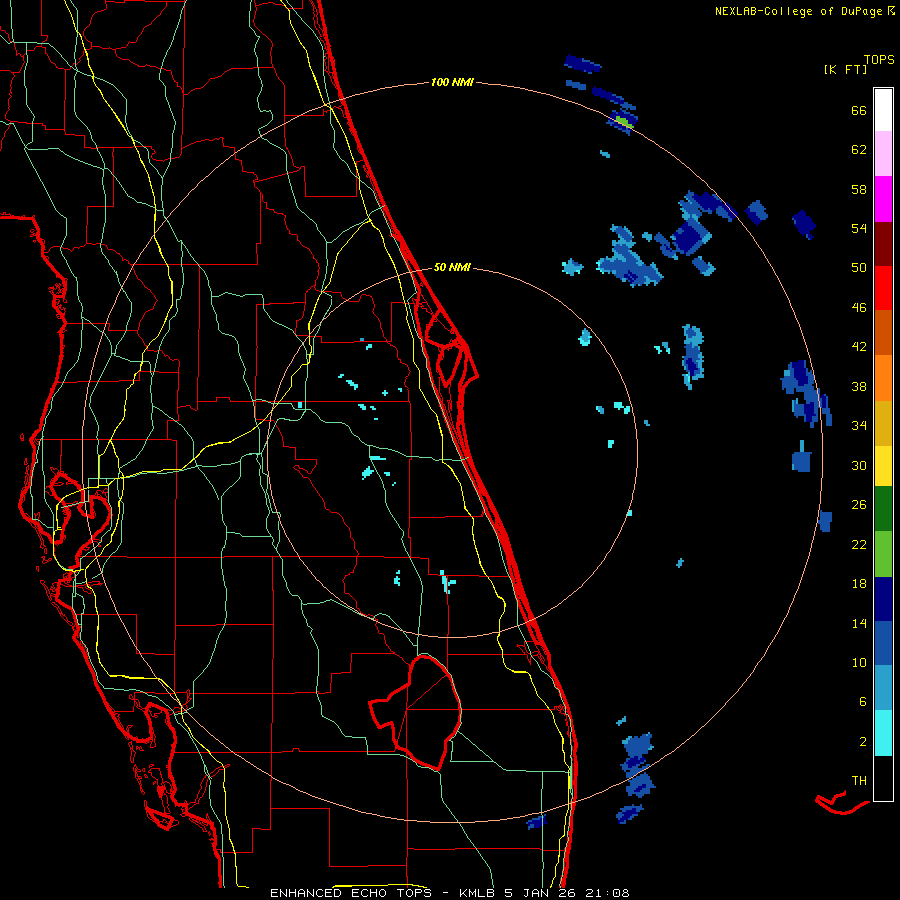
Task: Click the 66 value on the TOPS scale
Action: [x=859, y=110]
